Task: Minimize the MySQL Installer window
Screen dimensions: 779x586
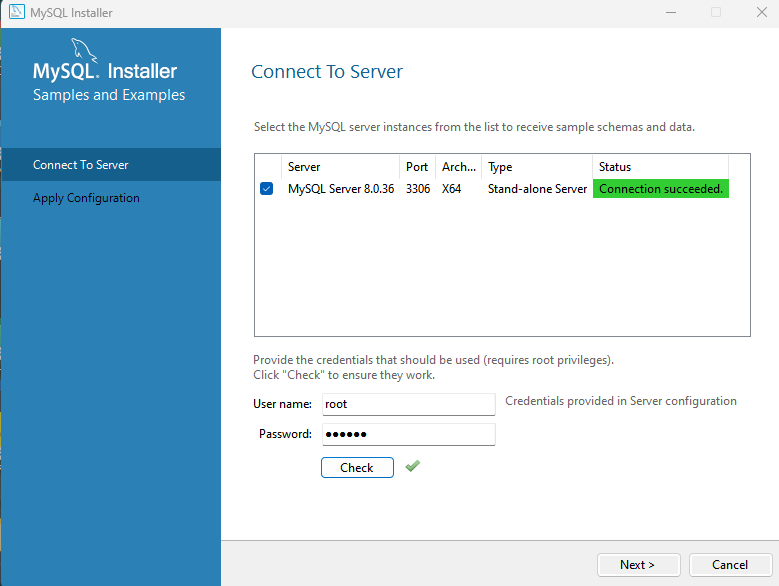Action: [x=671, y=12]
